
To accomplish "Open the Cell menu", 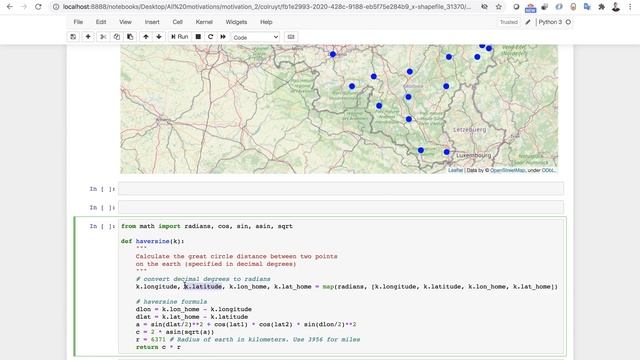I will point(178,22).
